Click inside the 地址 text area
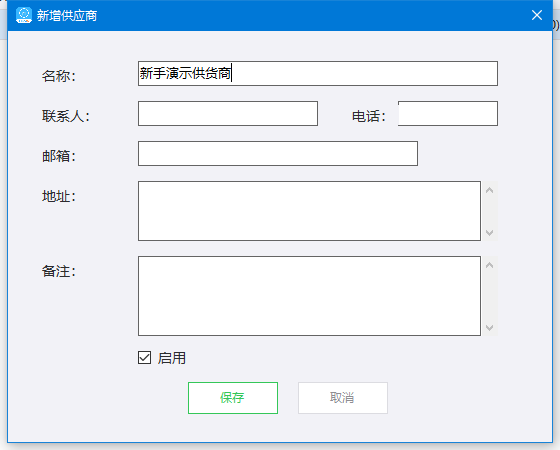 point(309,211)
